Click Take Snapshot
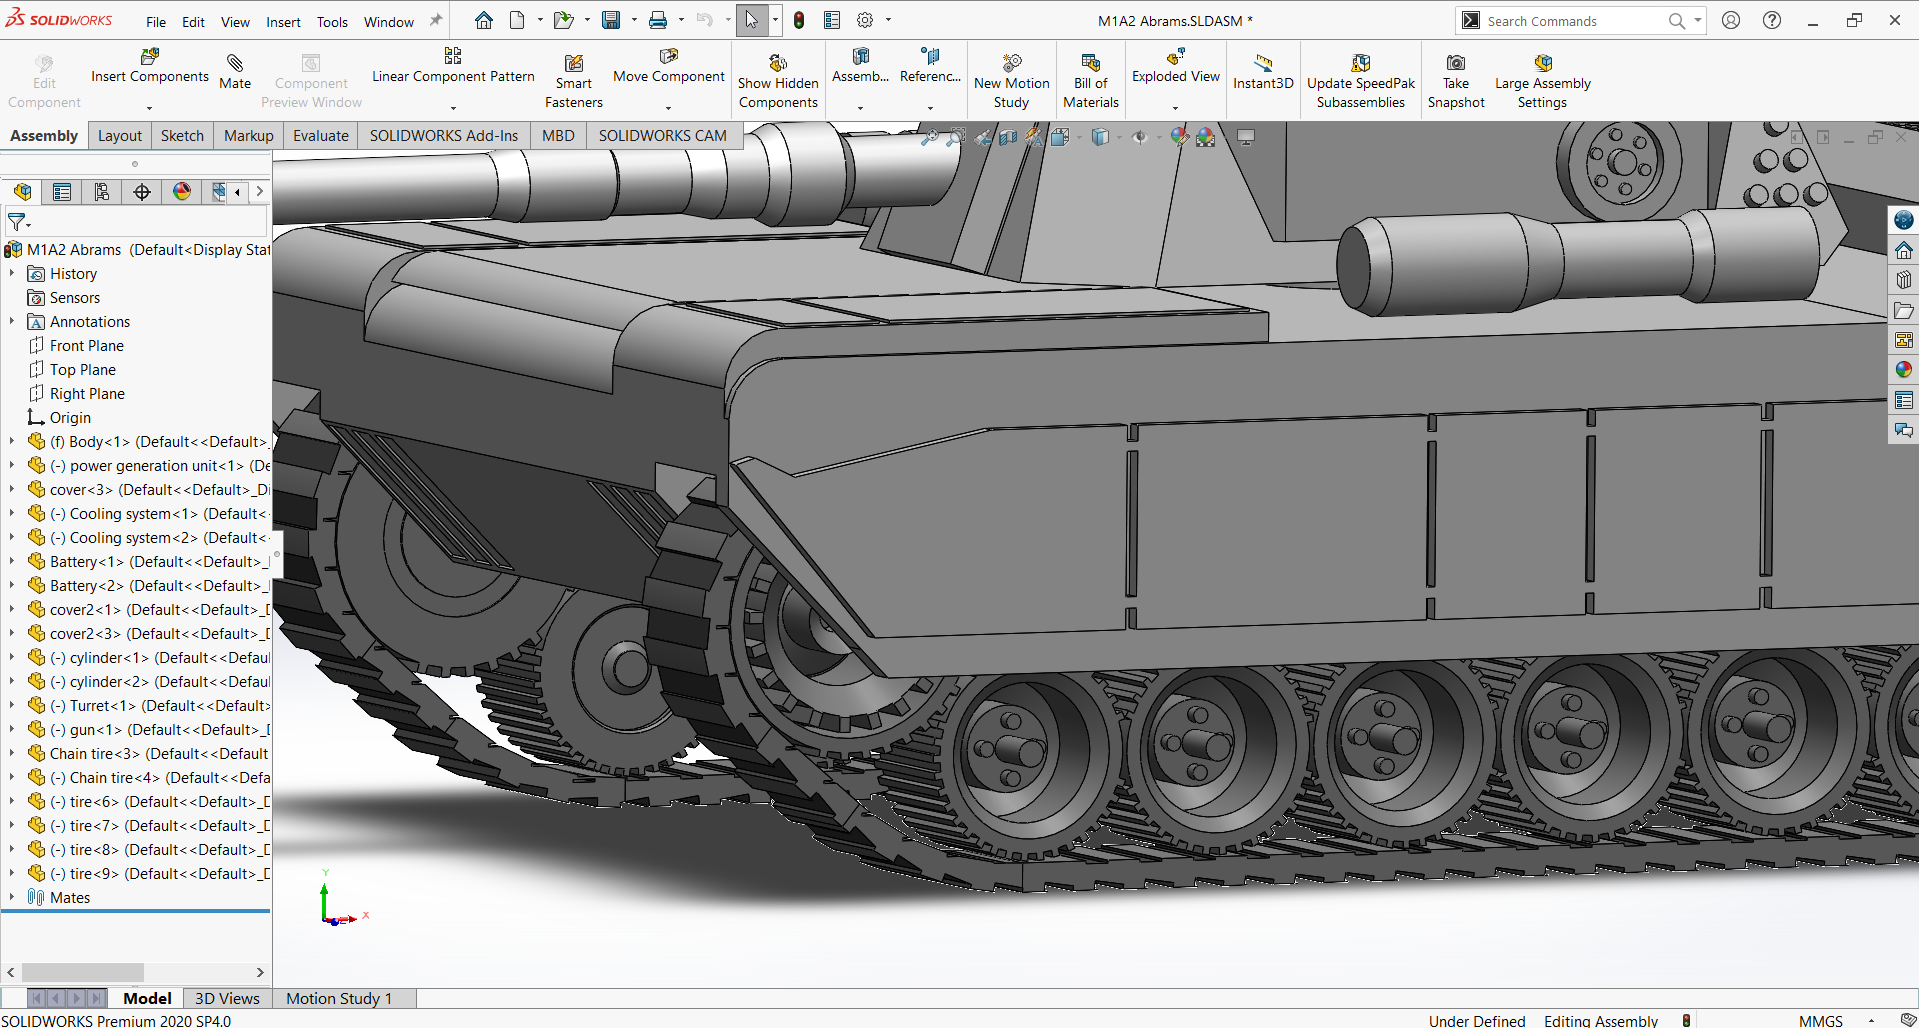The height and width of the screenshot is (1028, 1919). pyautogui.click(x=1456, y=81)
